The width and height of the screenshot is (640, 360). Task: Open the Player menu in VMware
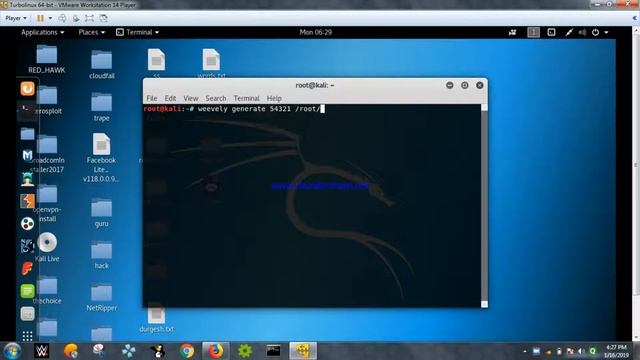pyautogui.click(x=16, y=18)
